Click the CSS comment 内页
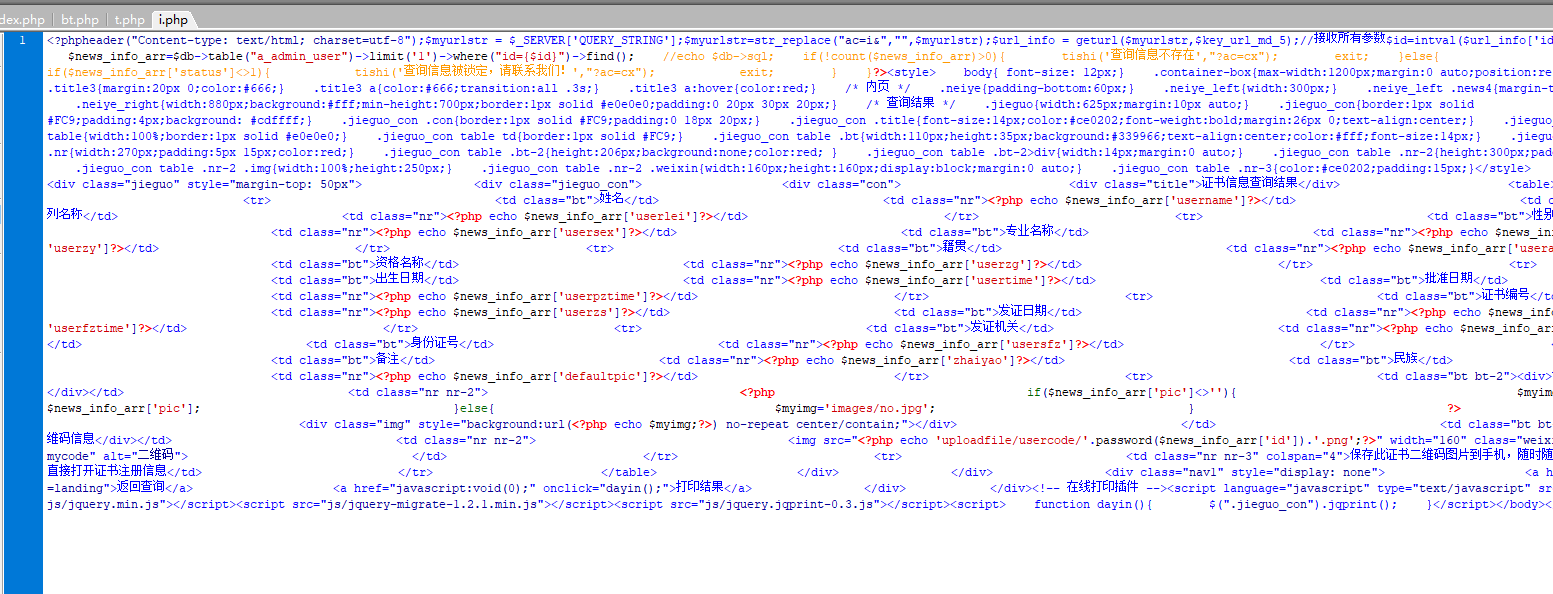Screen dimensions: 1553x594 coord(877,88)
